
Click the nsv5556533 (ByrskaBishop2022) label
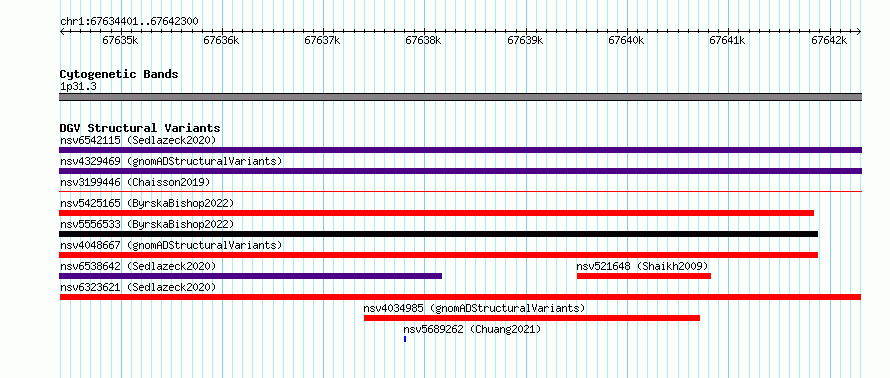click(147, 224)
